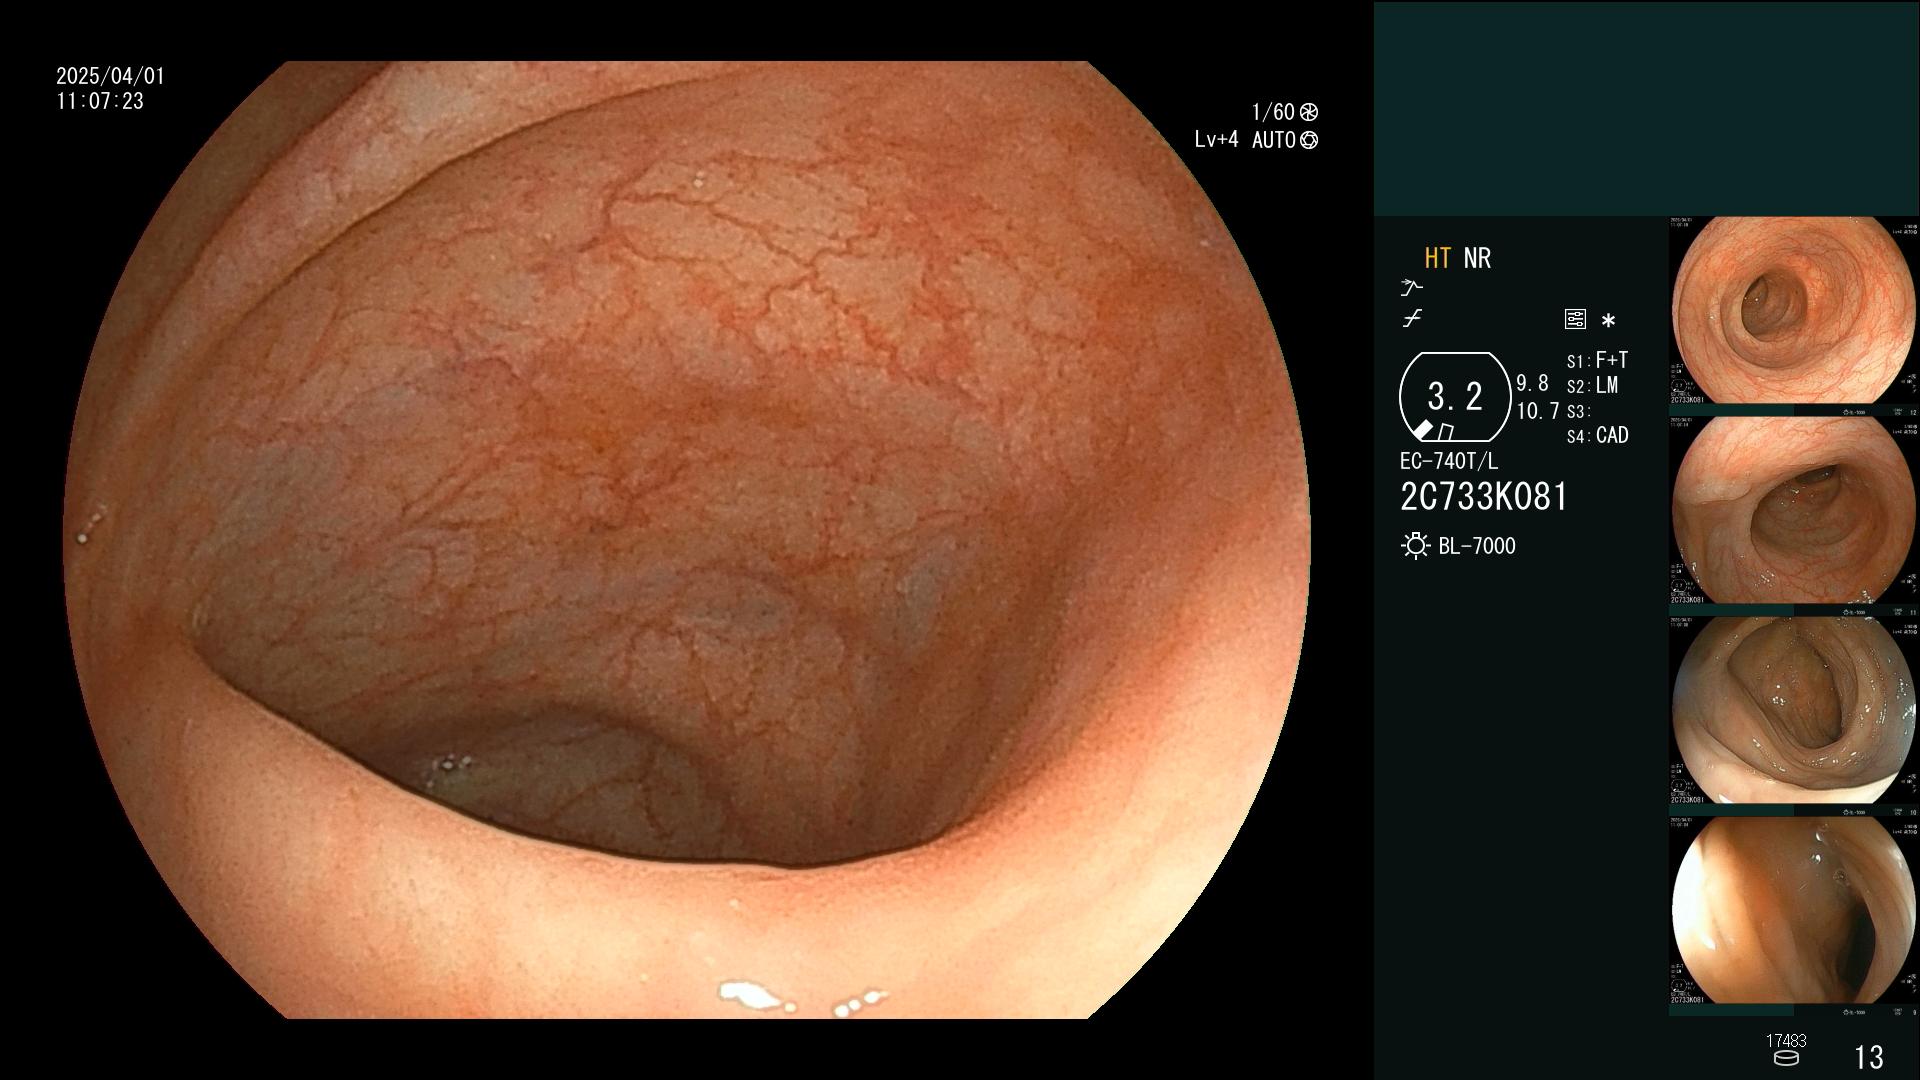
Task: Click the 9.8 value beside the scope indicator
Action: (1532, 384)
